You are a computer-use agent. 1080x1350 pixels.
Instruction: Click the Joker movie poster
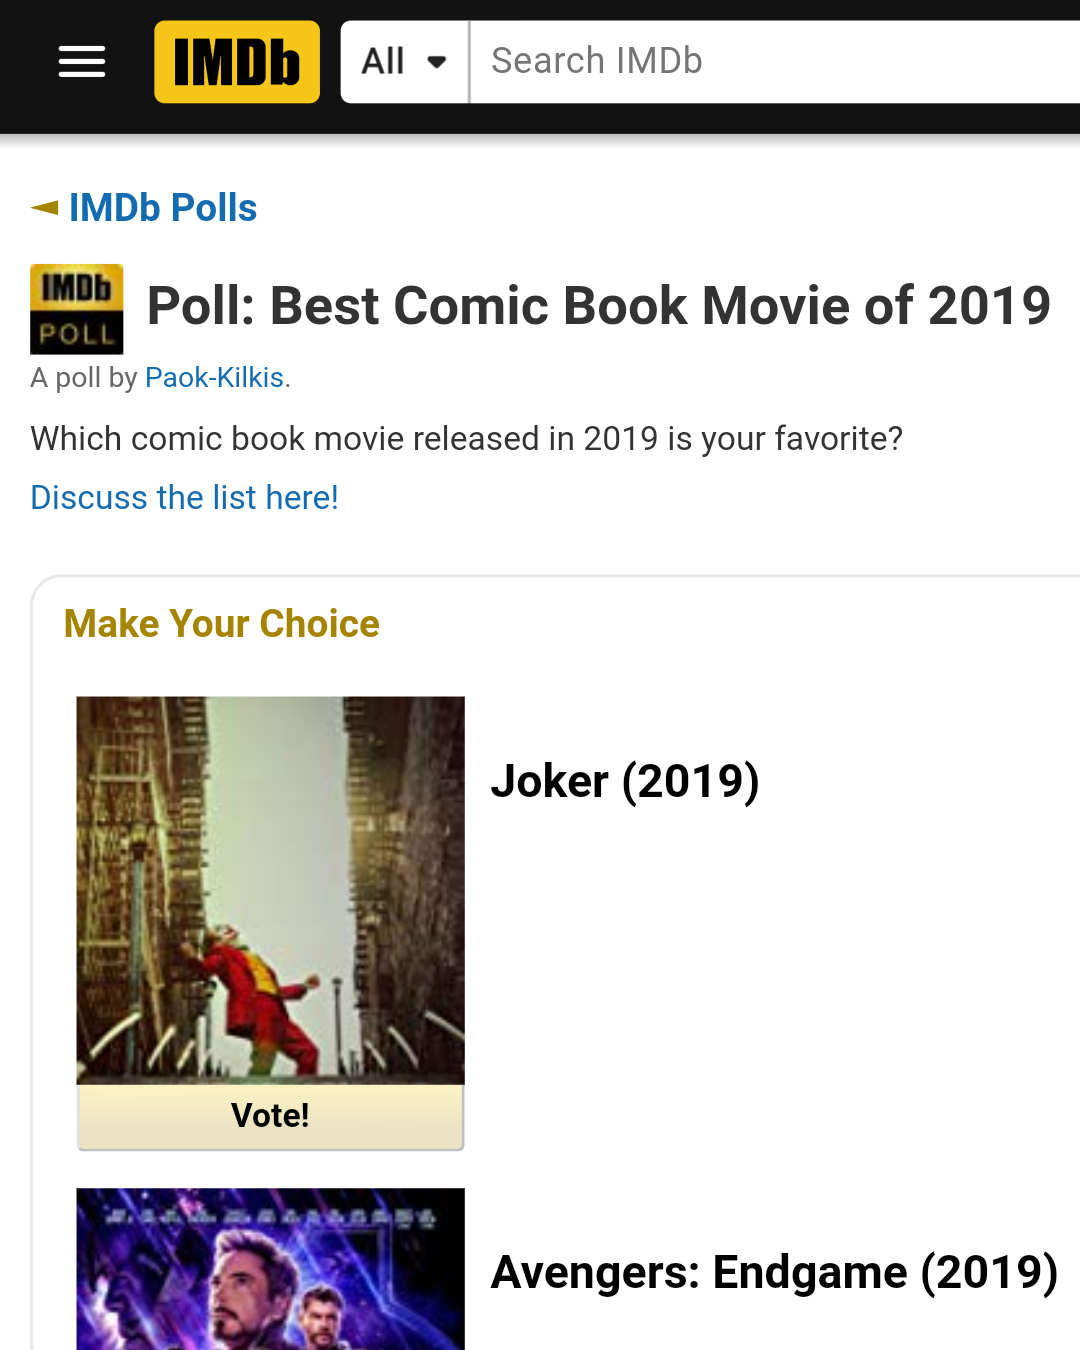tap(270, 890)
